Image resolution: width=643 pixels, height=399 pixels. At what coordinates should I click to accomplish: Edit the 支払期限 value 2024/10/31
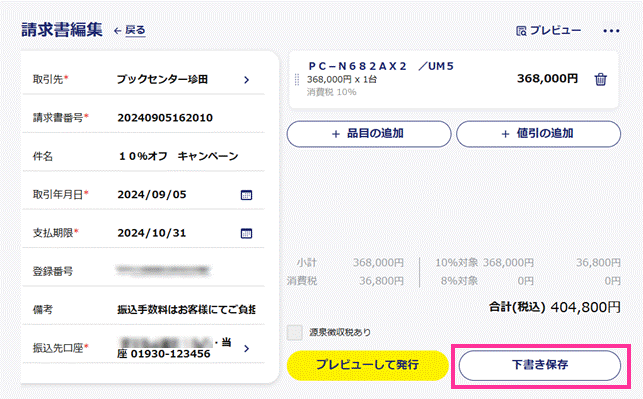point(152,233)
